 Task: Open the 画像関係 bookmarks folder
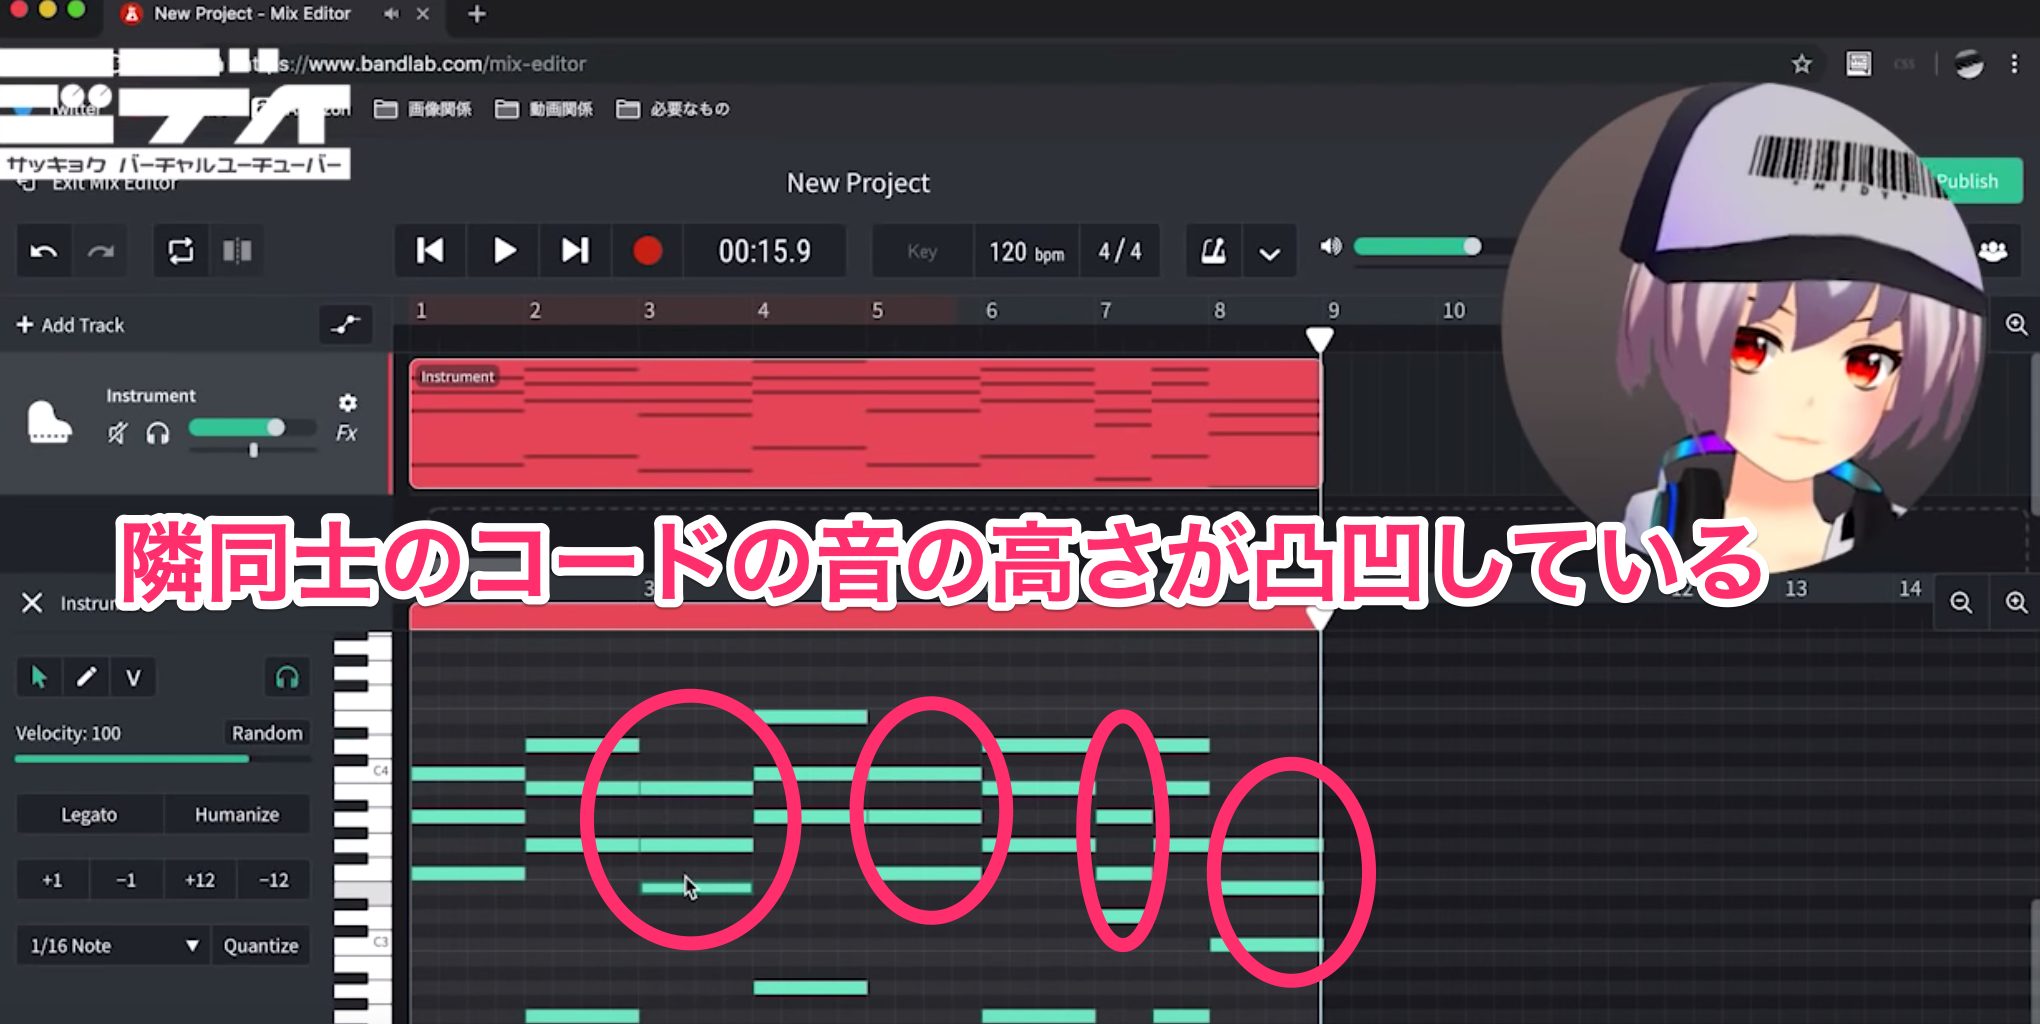(423, 109)
